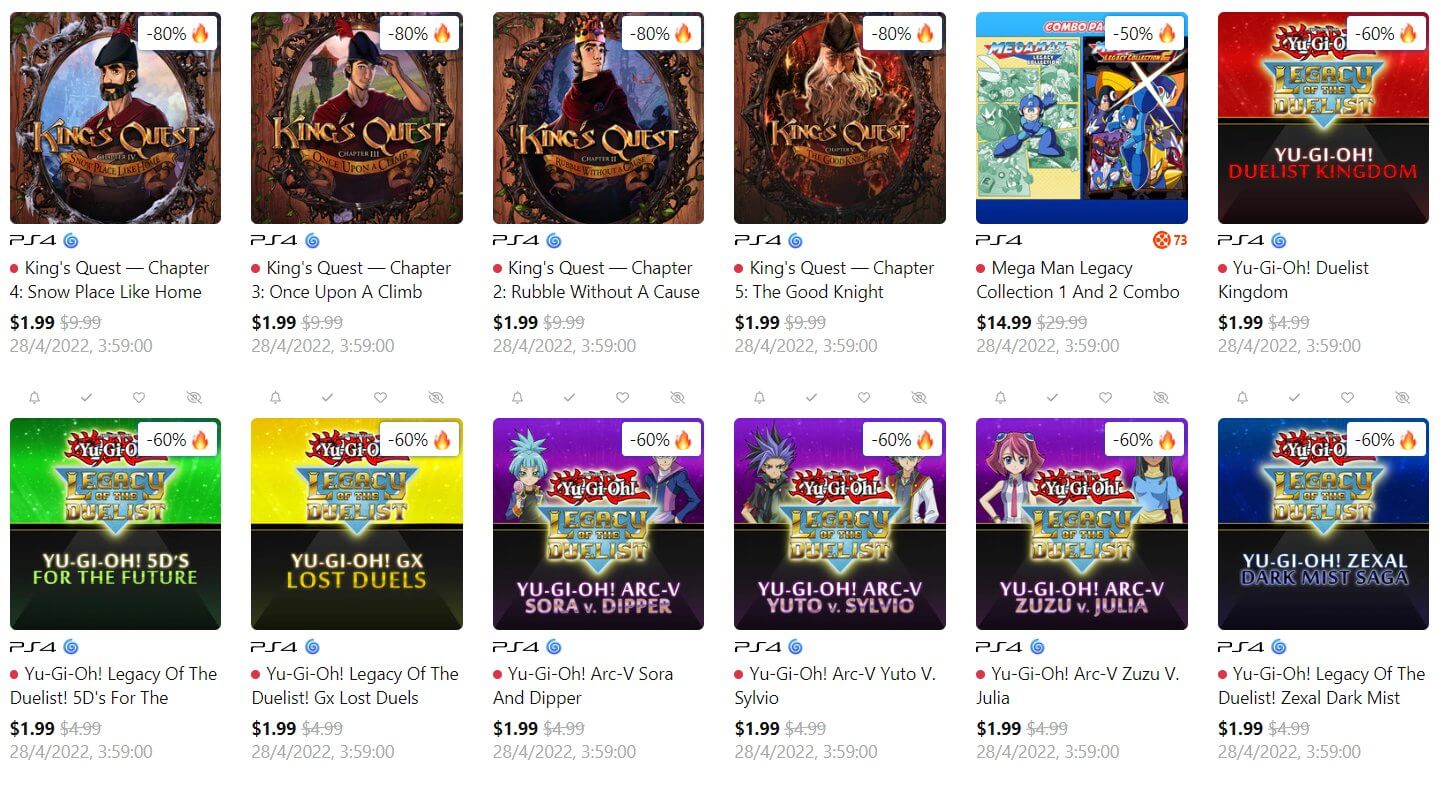
Task: Click the bell icon above 5D's For The Future cover
Action: (x=35, y=398)
